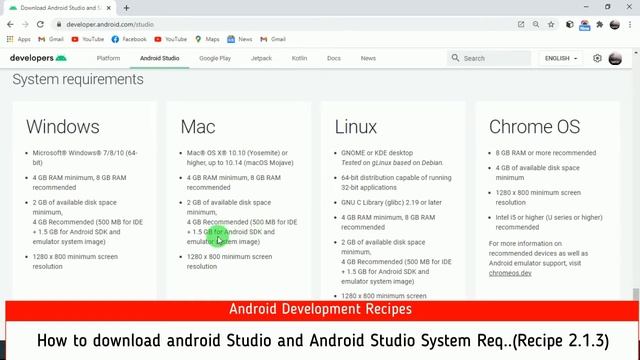The width and height of the screenshot is (640, 360).
Task: Click the System requirements heading
Action: tap(78, 79)
